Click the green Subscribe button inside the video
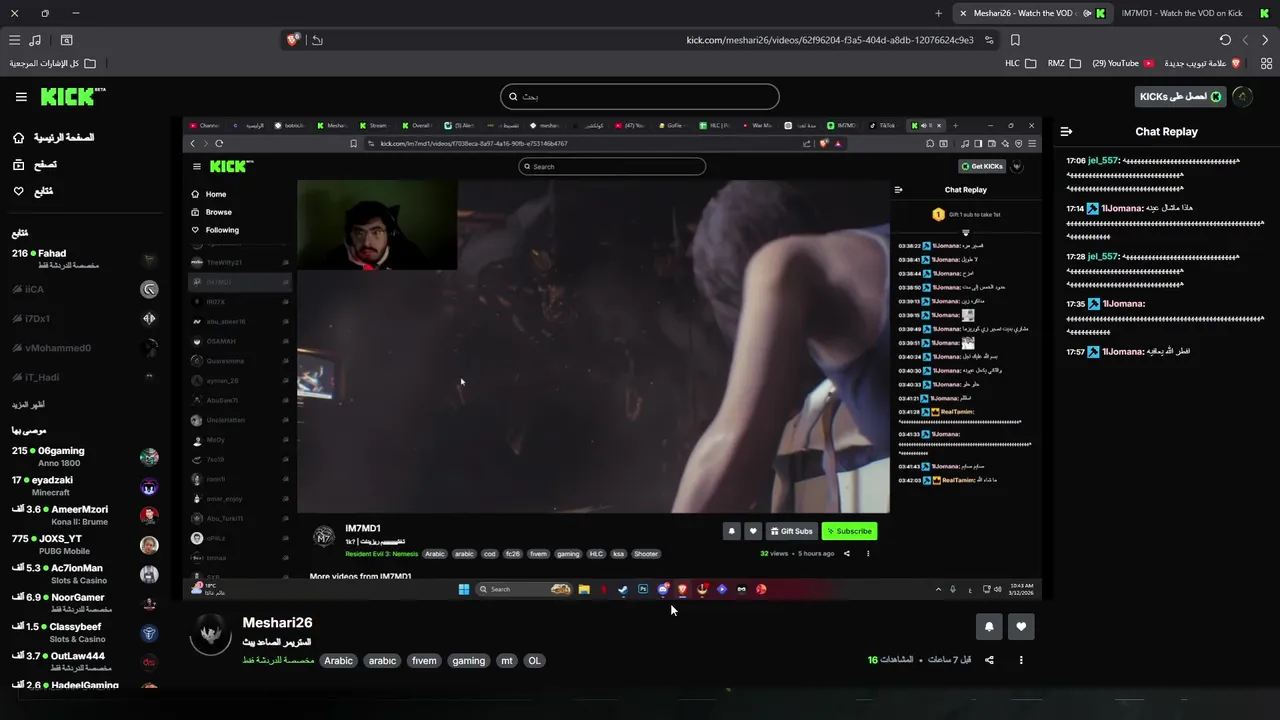The width and height of the screenshot is (1280, 720). tap(849, 531)
